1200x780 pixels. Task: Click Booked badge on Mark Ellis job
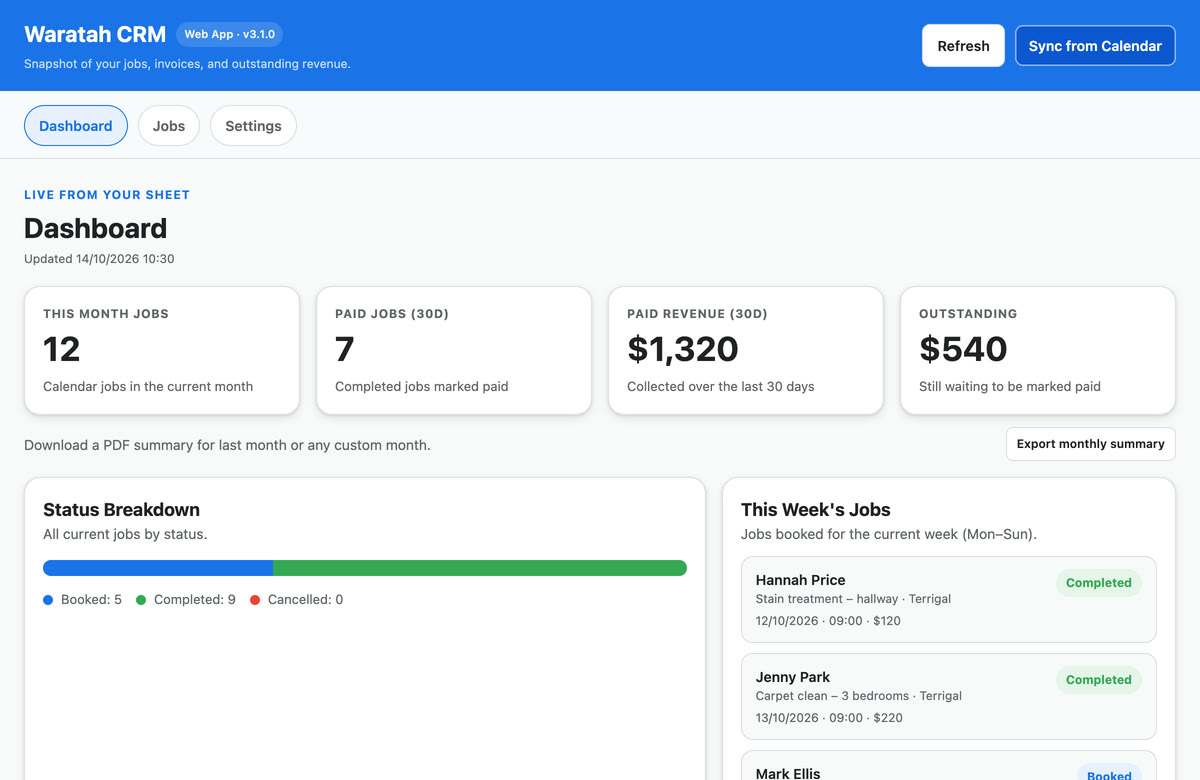click(x=1109, y=775)
